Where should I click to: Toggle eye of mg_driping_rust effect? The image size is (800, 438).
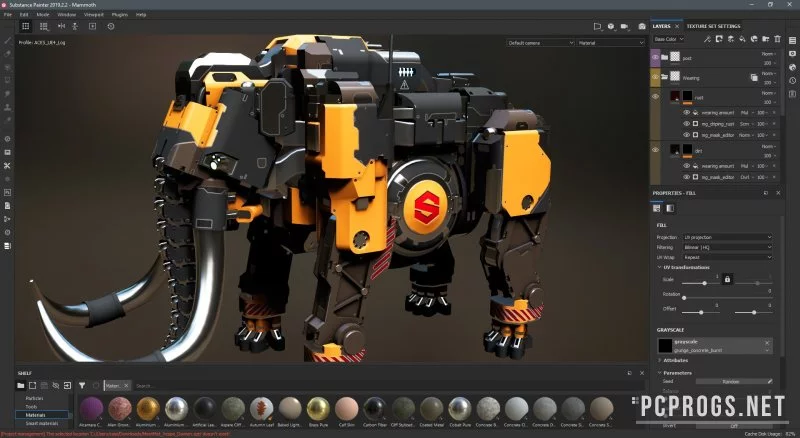click(x=686, y=124)
